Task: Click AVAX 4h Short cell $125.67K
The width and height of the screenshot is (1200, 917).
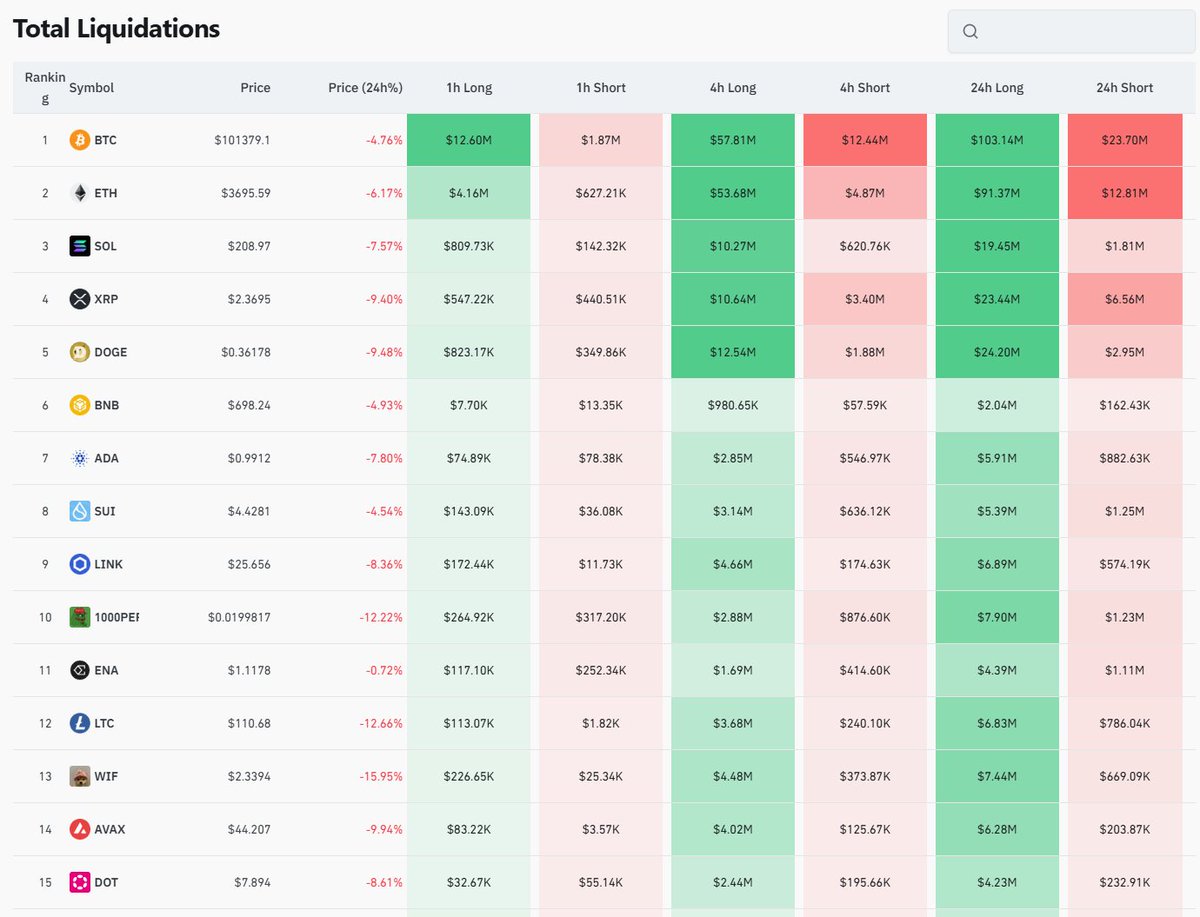Action: click(865, 829)
